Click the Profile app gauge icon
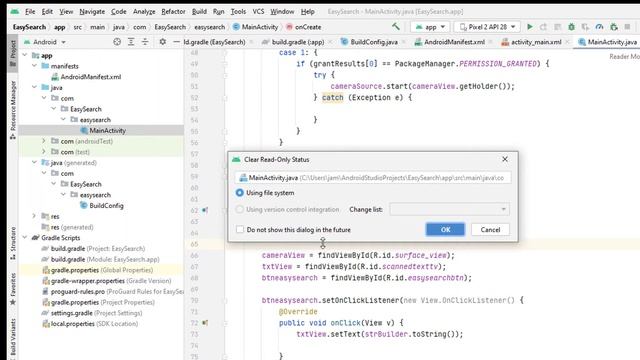Image resolution: width=640 pixels, height=360 pixels. coord(599,27)
